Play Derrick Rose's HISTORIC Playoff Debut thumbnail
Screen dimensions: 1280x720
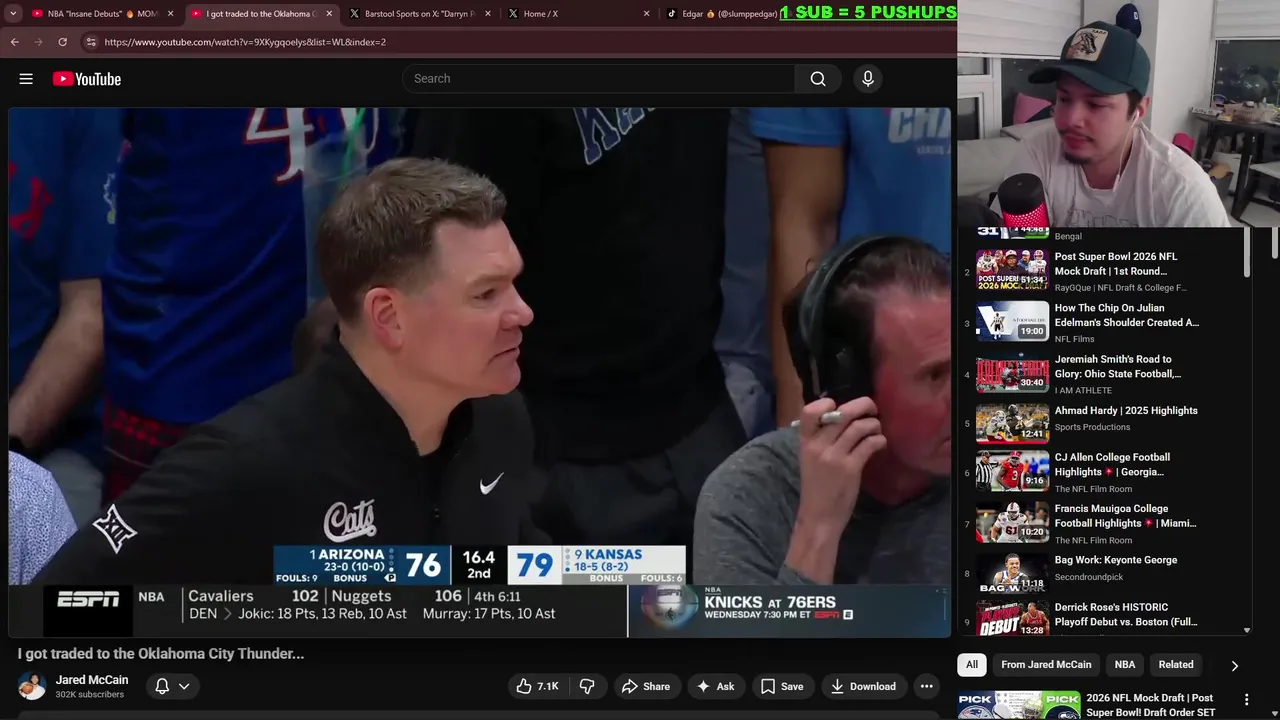(x=1013, y=619)
